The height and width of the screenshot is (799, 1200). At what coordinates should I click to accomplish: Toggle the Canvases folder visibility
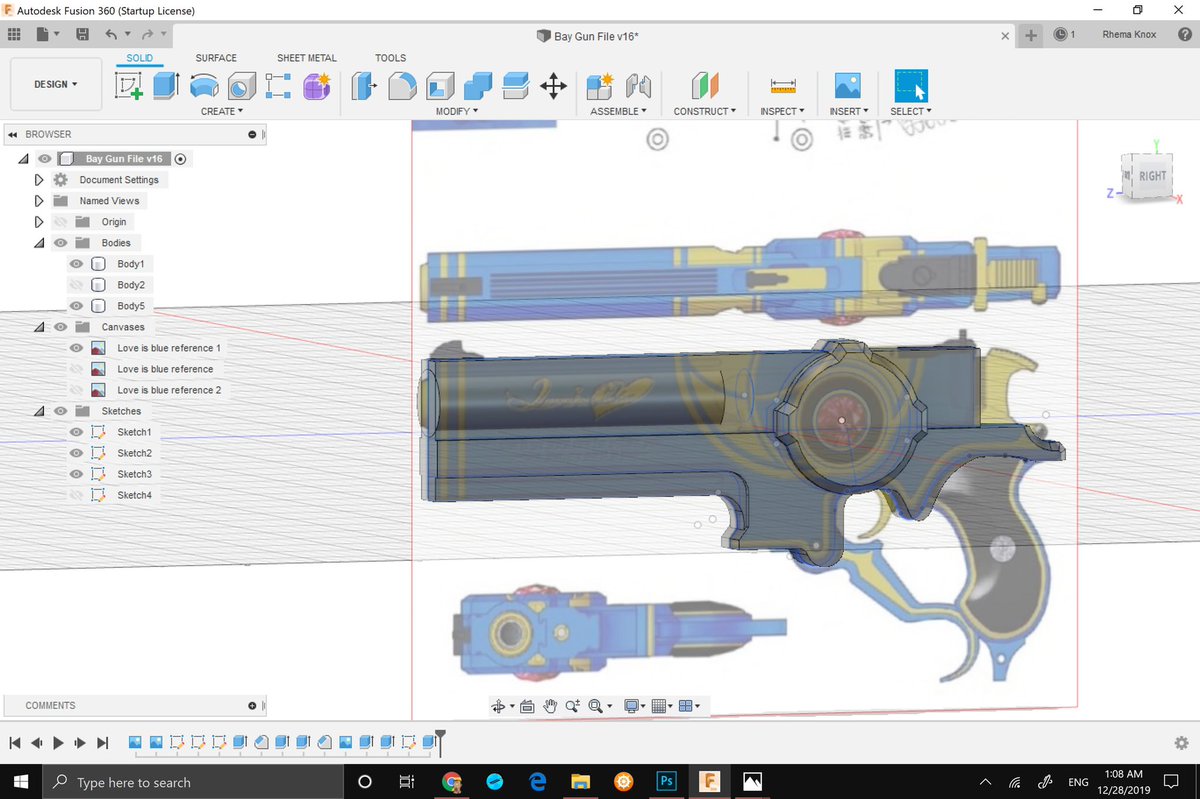tap(60, 327)
